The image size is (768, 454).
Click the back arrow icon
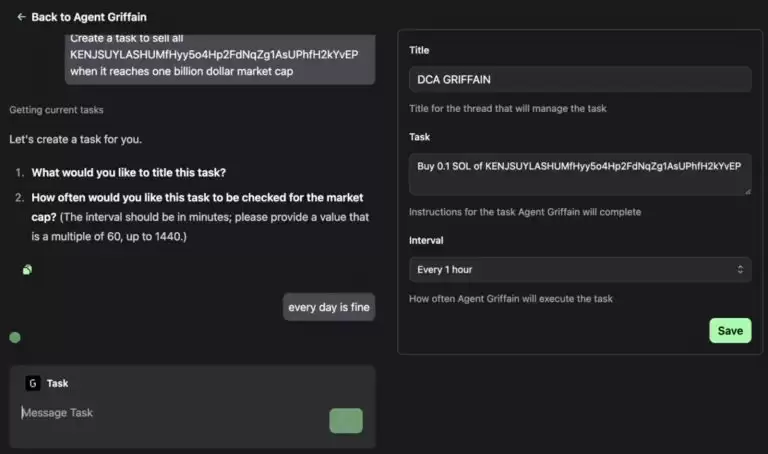(21, 17)
